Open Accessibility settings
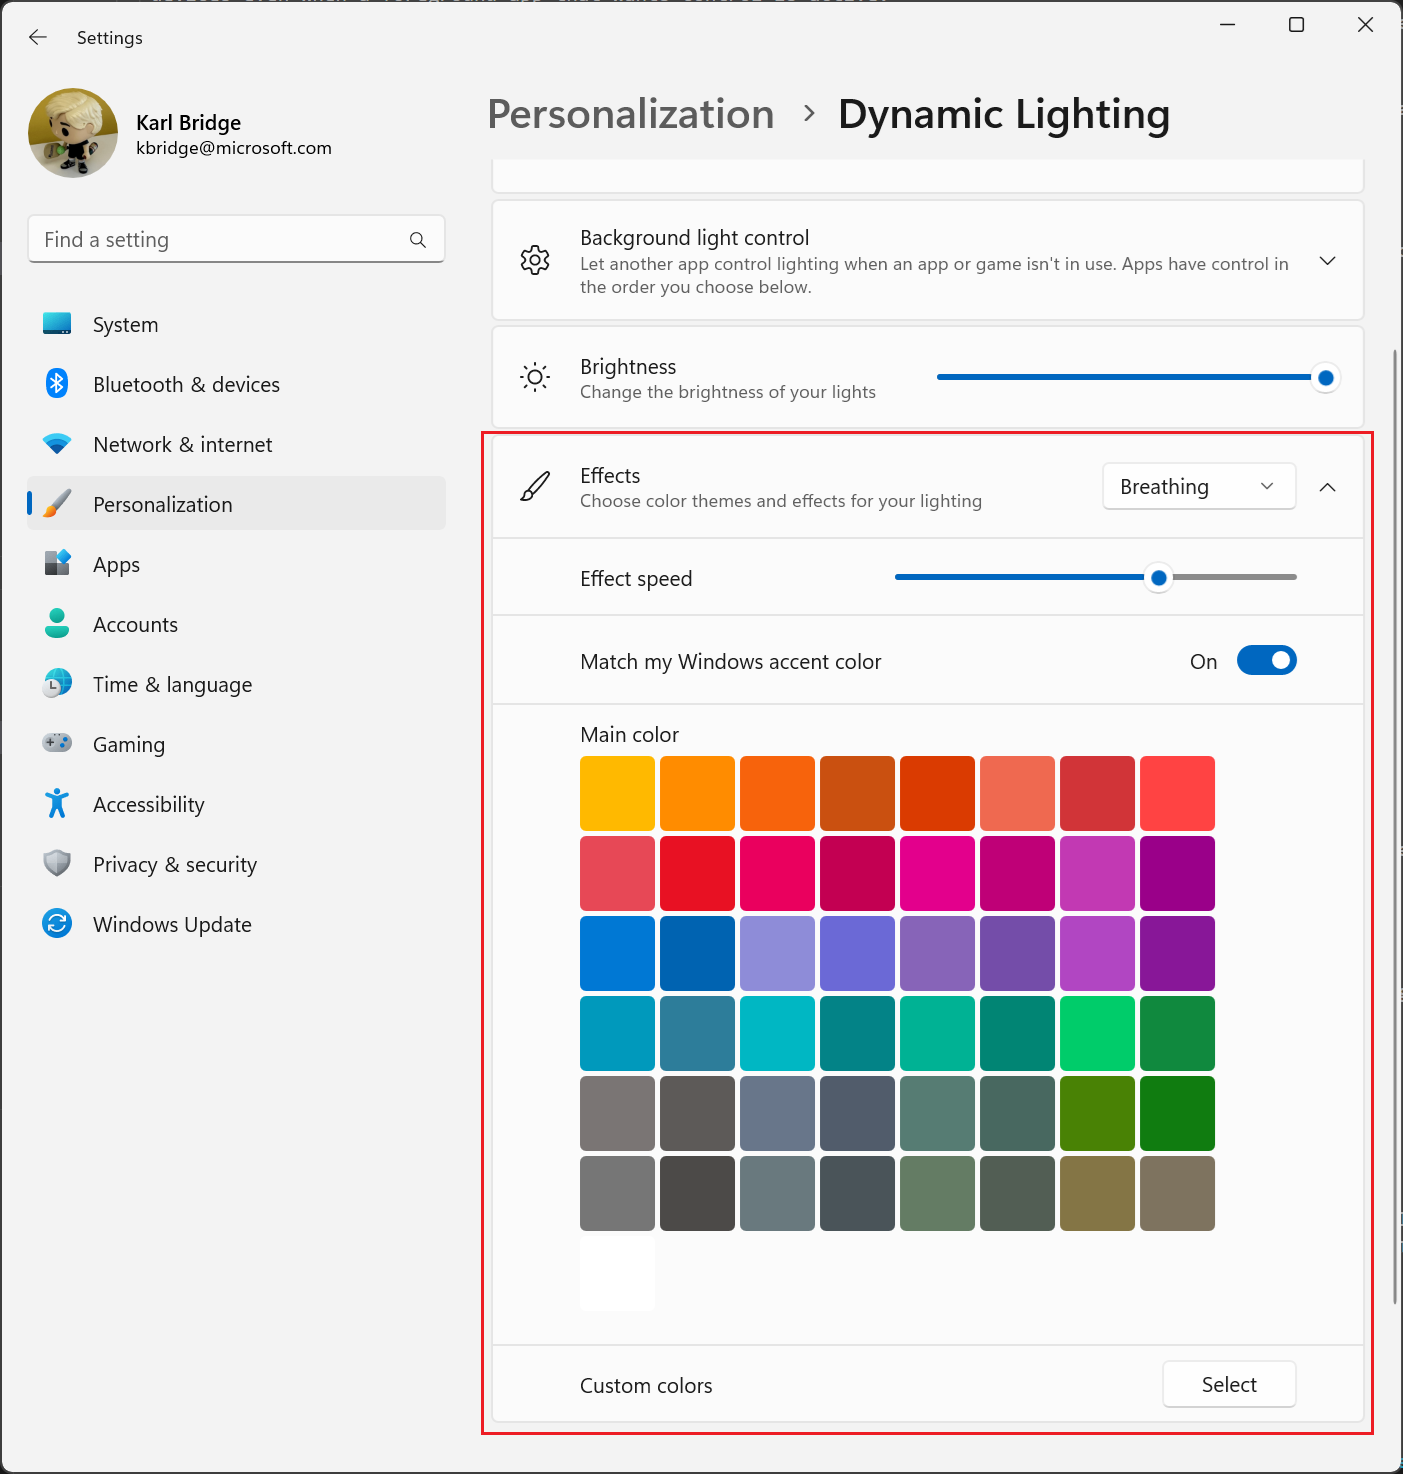The width and height of the screenshot is (1403, 1474). click(x=148, y=804)
